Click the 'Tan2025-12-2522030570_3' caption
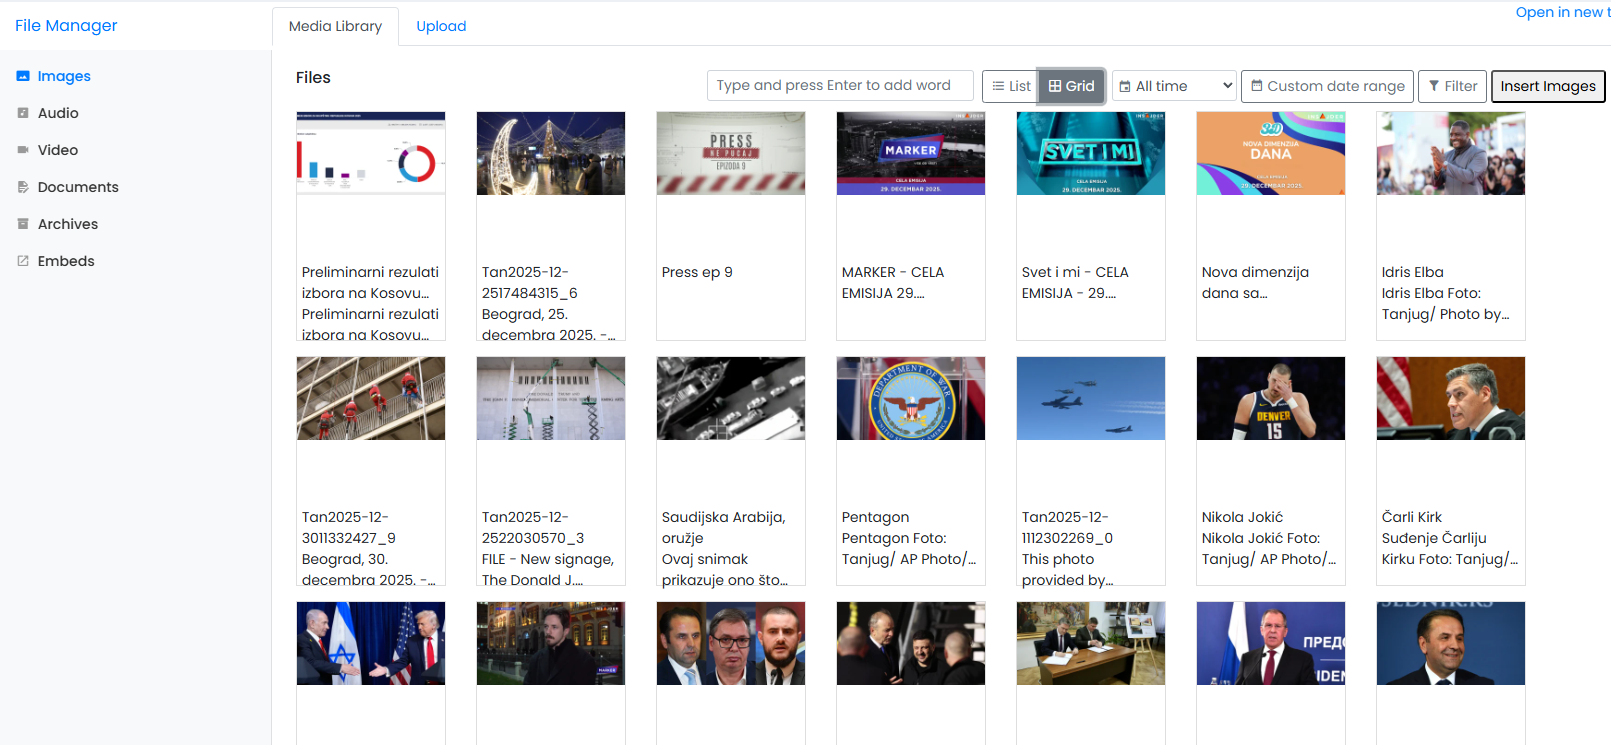The height and width of the screenshot is (745, 1611). click(533, 527)
